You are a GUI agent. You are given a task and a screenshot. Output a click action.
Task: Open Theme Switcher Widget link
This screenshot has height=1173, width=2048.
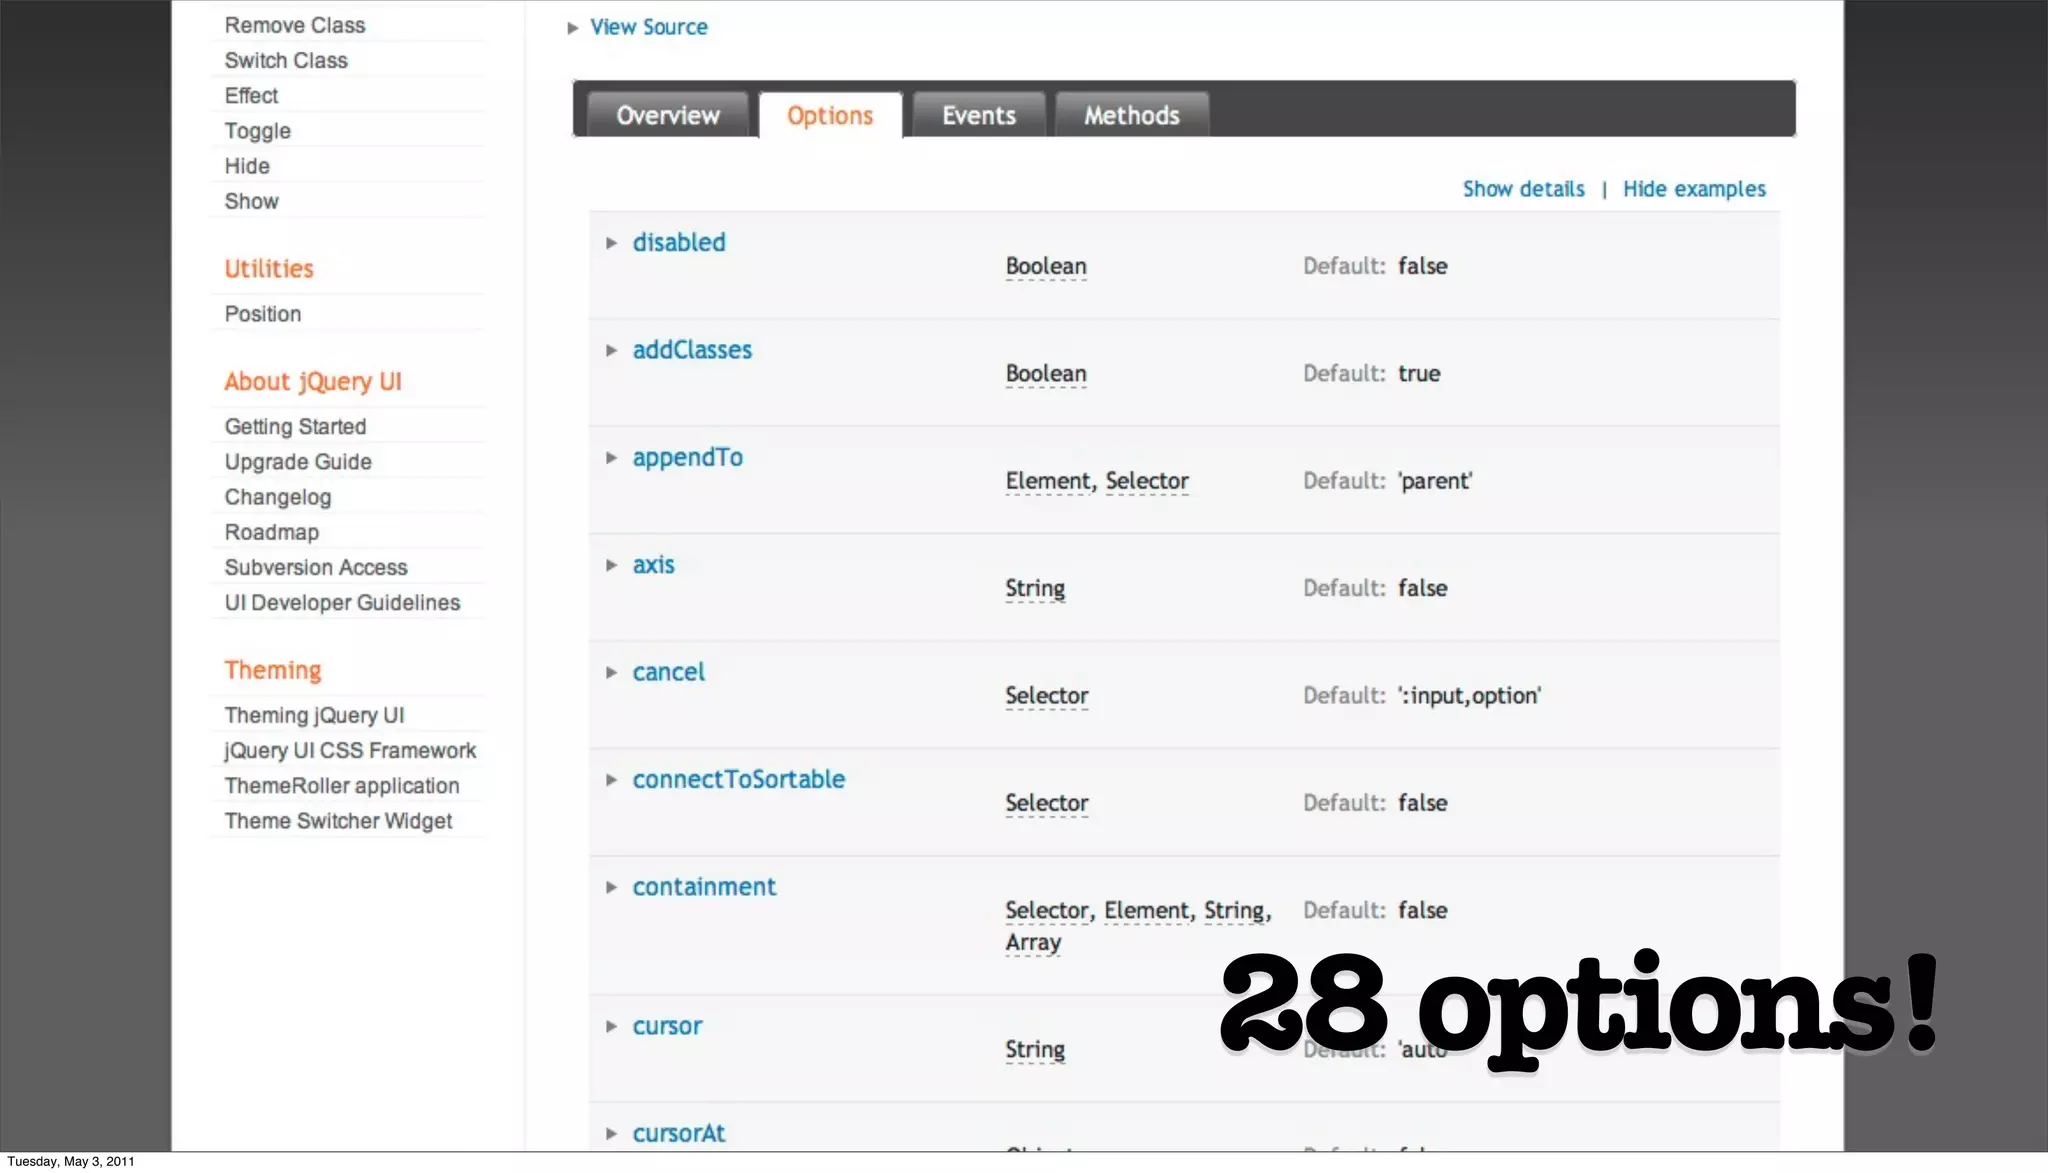tap(338, 821)
